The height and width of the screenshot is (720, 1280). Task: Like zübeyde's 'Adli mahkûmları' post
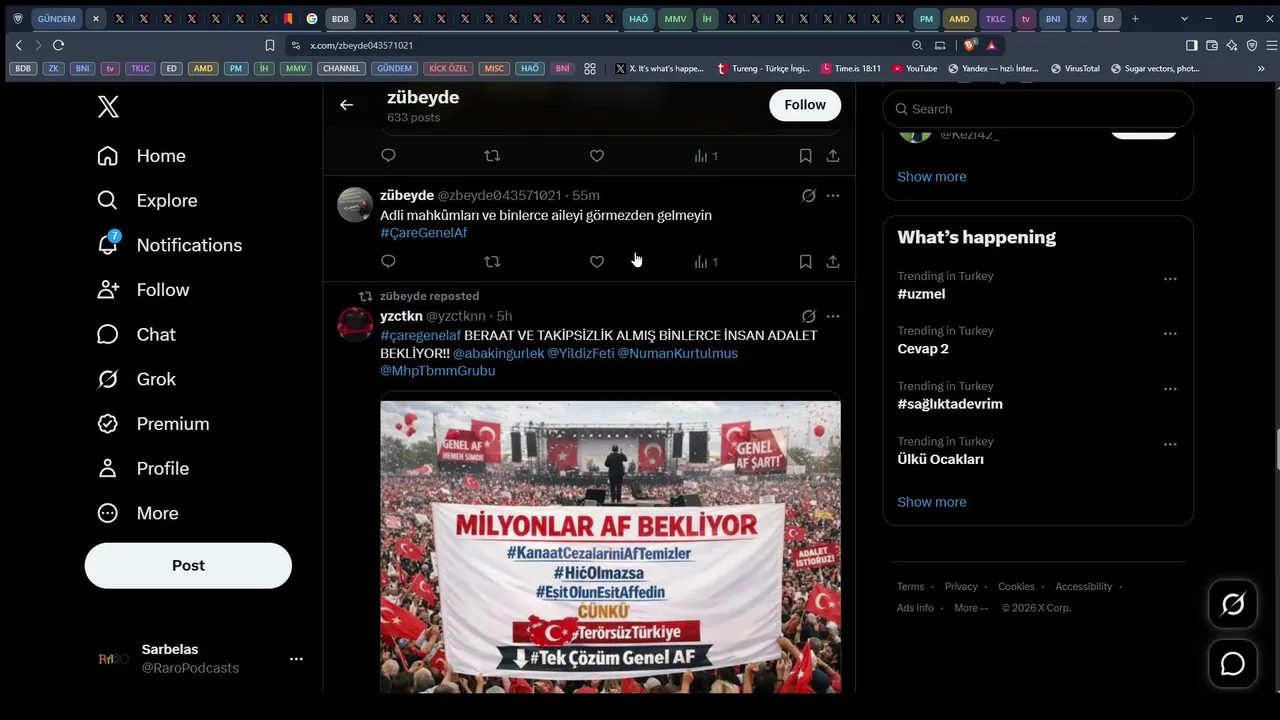(597, 262)
